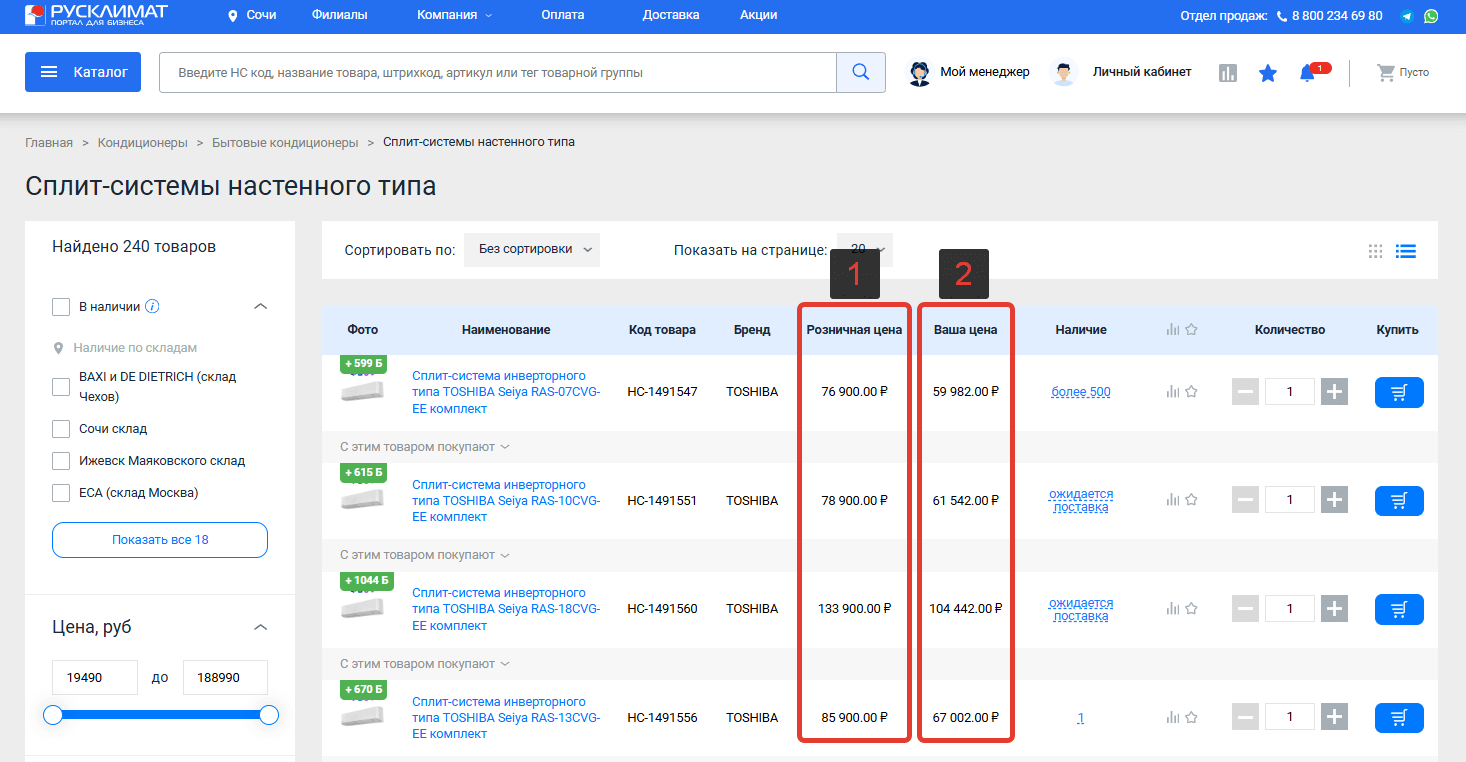This screenshot has height=762, width=1466.
Task: Check Сочи склад checkbox
Action: (x=61, y=429)
